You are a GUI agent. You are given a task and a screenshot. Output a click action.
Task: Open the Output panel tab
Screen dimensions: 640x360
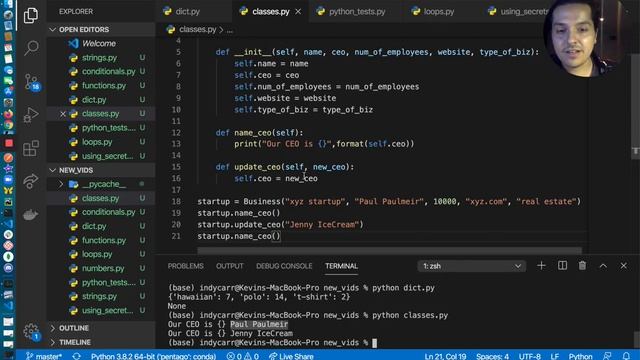coord(229,266)
